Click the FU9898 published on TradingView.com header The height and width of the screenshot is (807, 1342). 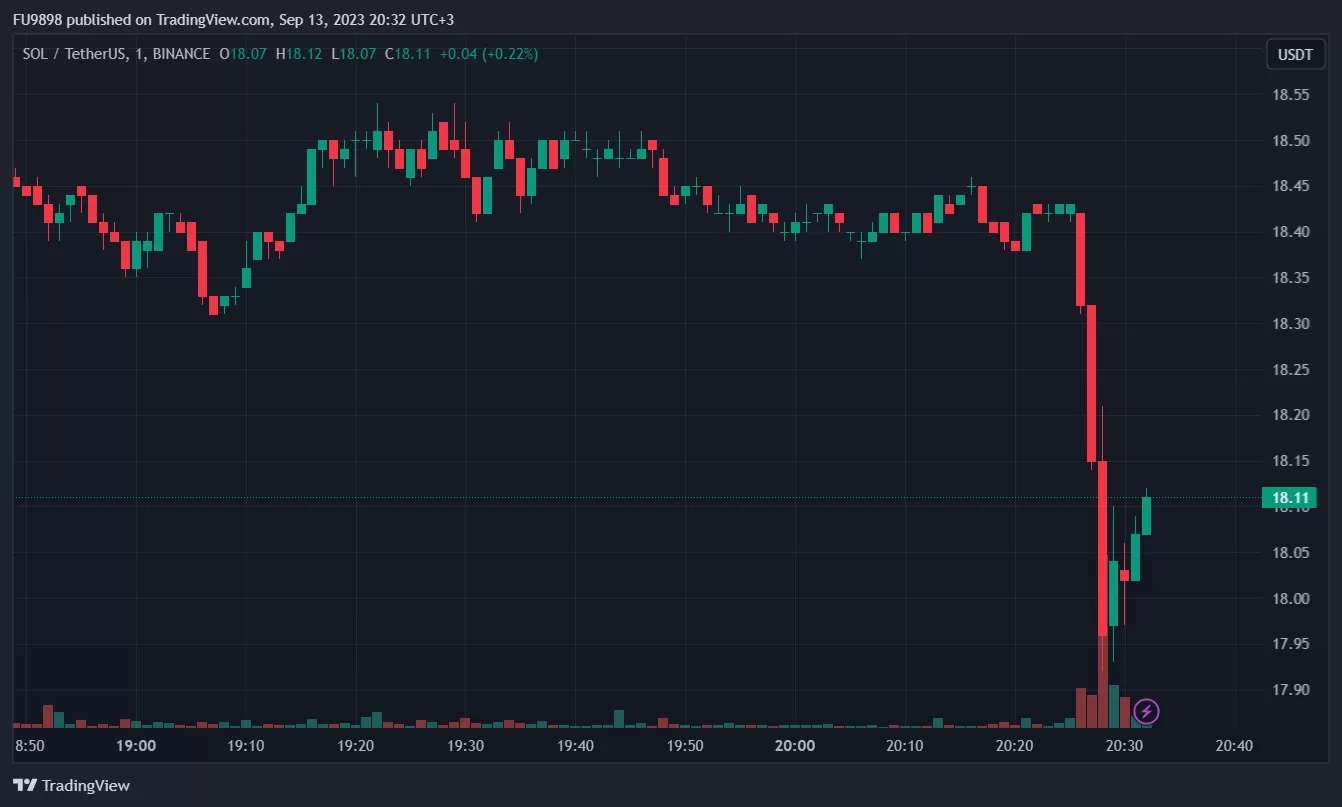(x=141, y=20)
